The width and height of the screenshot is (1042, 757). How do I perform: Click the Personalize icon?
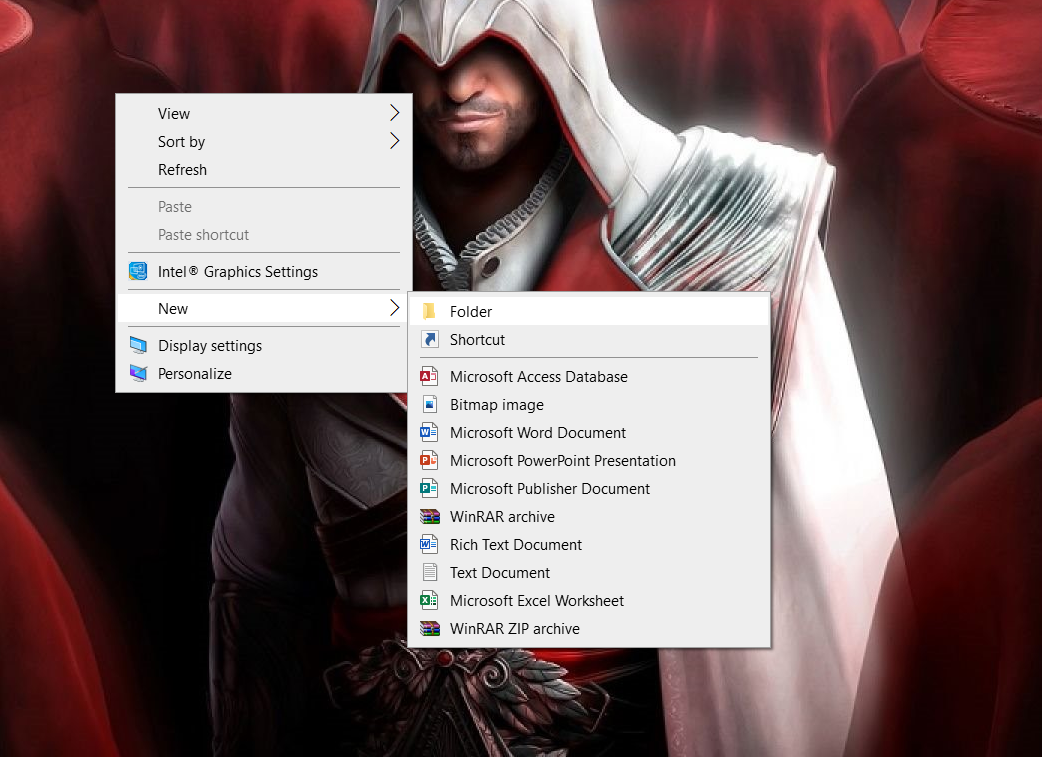point(138,374)
